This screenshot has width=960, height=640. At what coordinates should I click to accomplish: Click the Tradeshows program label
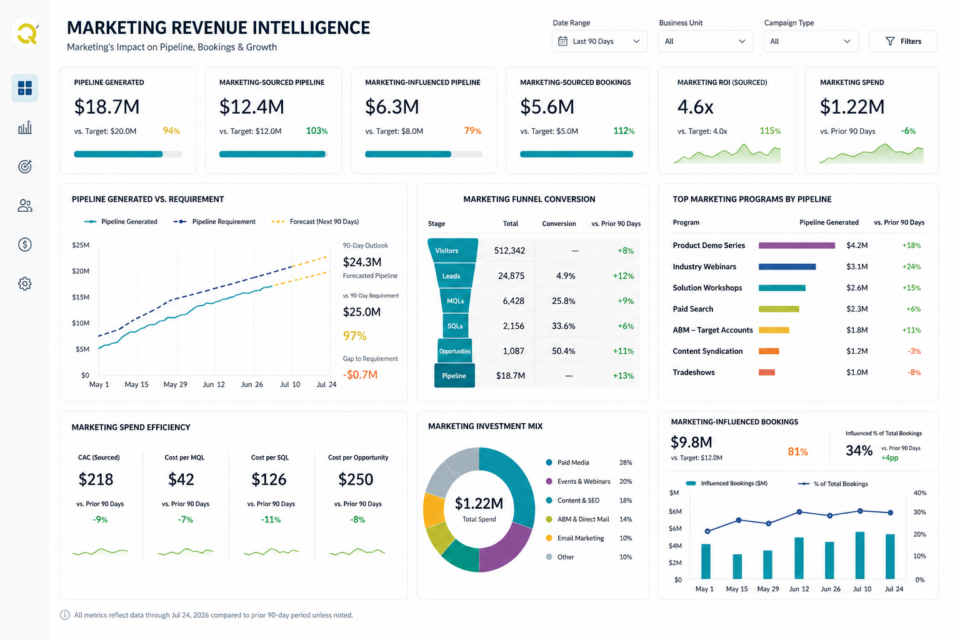click(x=694, y=372)
